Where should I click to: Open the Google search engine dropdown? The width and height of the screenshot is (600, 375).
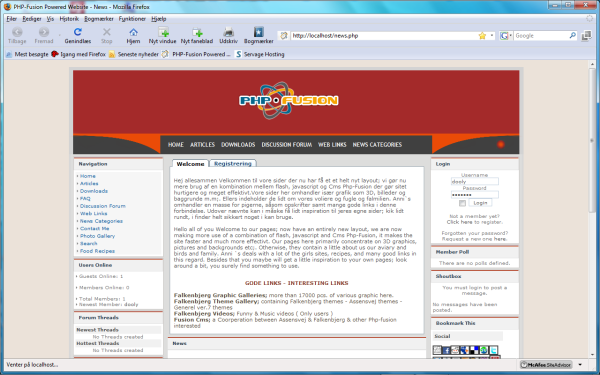pos(506,36)
